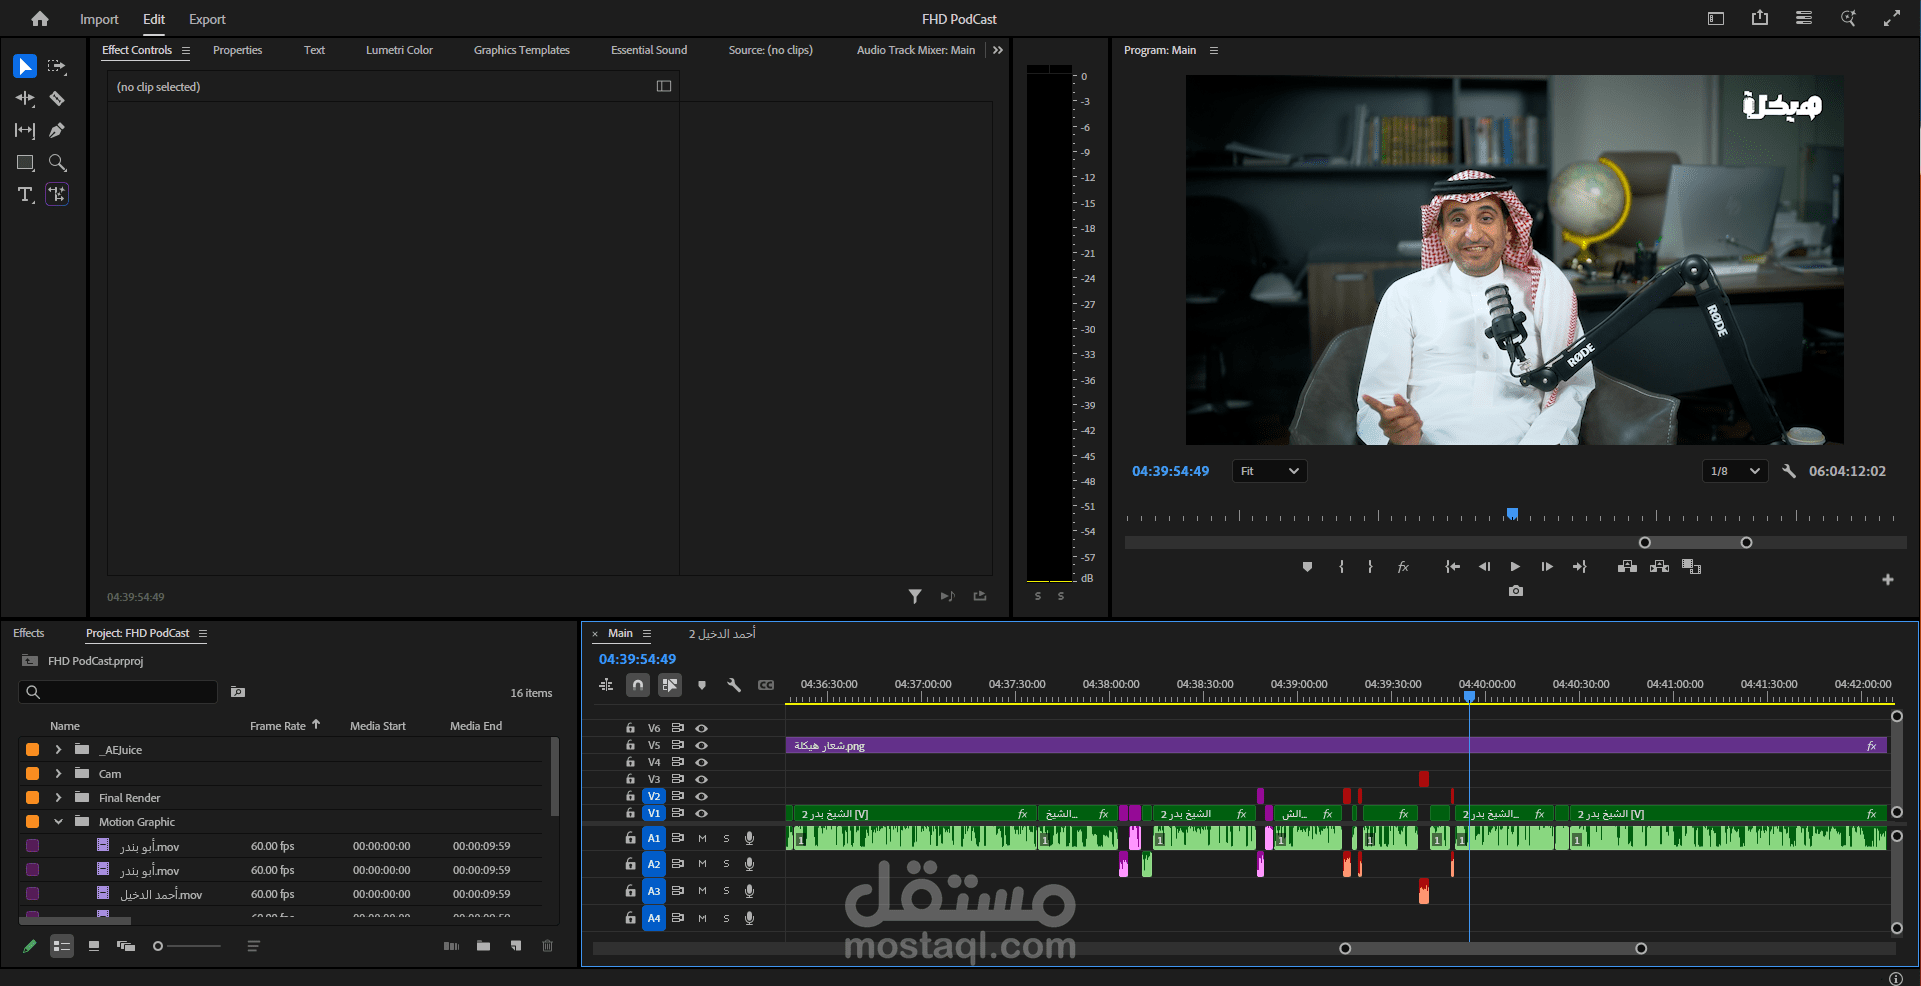Click the project search field
Screen dimensions: 1921x986
[x=125, y=692]
